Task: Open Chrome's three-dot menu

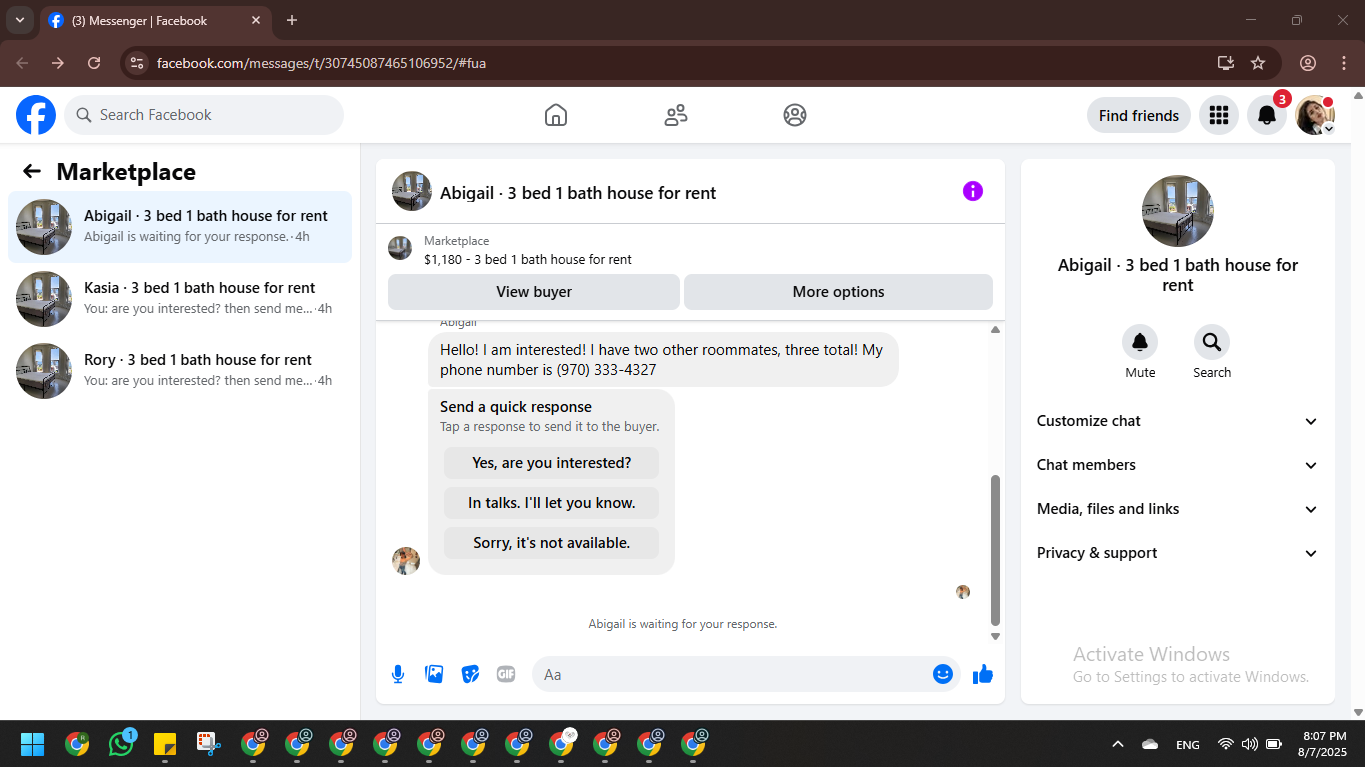Action: click(1344, 63)
